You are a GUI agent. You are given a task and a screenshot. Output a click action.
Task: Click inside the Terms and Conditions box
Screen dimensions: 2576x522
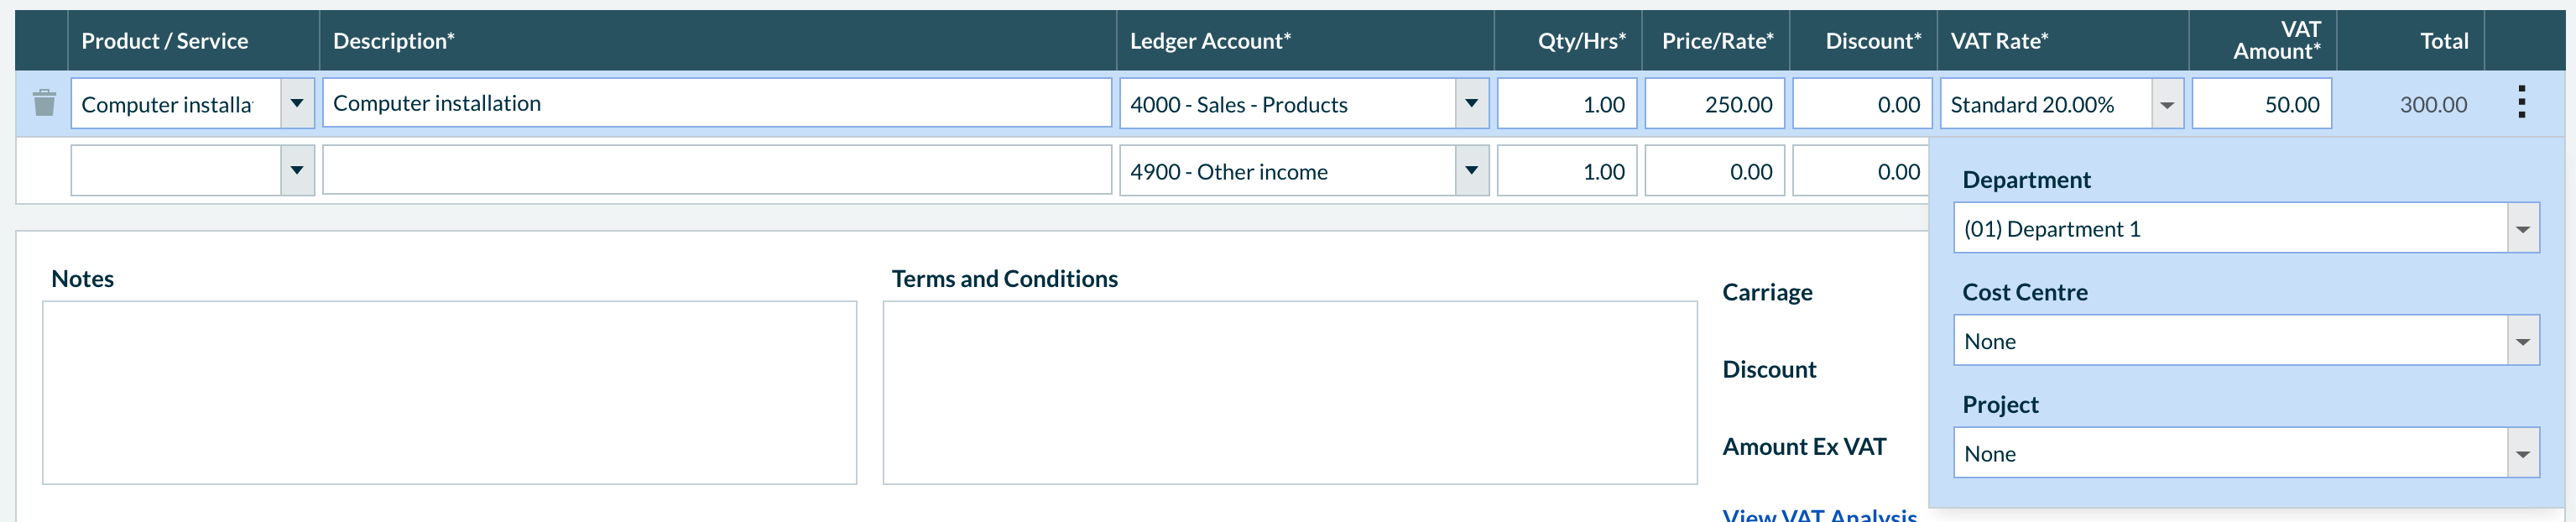1289,392
